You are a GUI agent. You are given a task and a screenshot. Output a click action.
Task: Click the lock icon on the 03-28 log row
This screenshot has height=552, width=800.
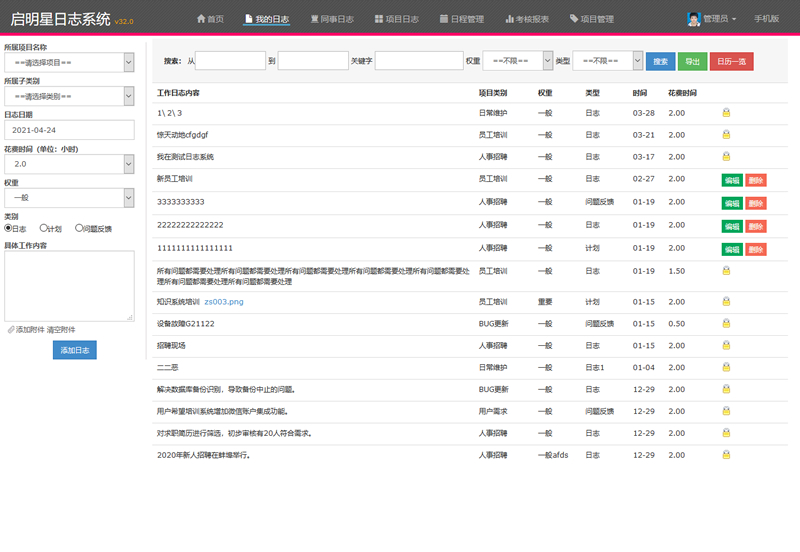726,113
